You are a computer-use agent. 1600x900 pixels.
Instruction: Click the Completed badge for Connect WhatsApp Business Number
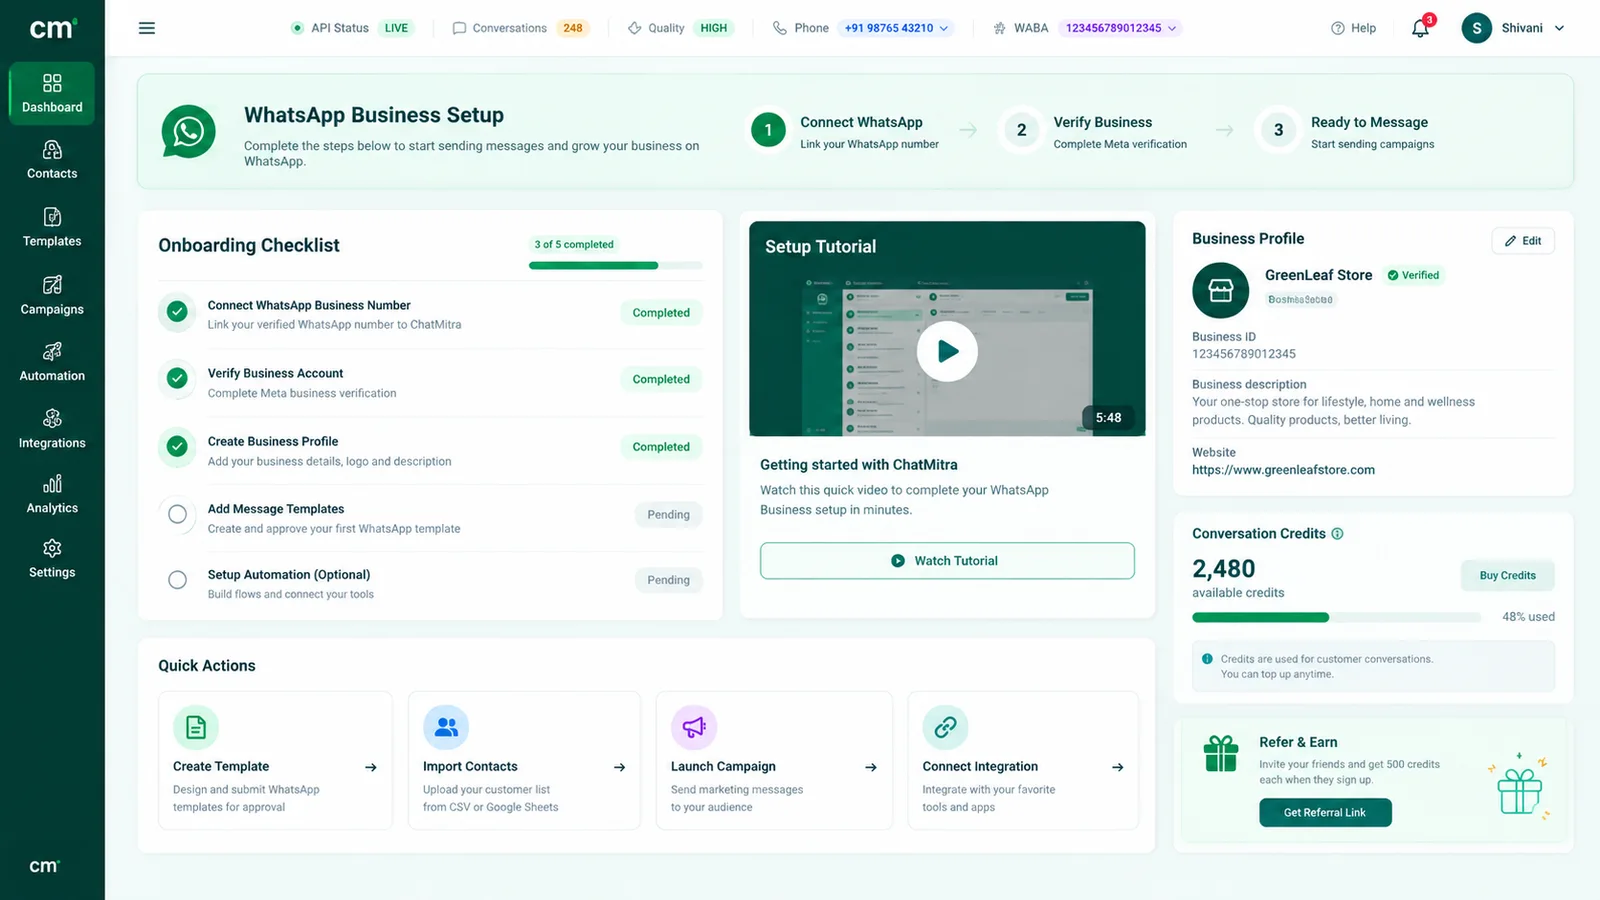tap(661, 313)
